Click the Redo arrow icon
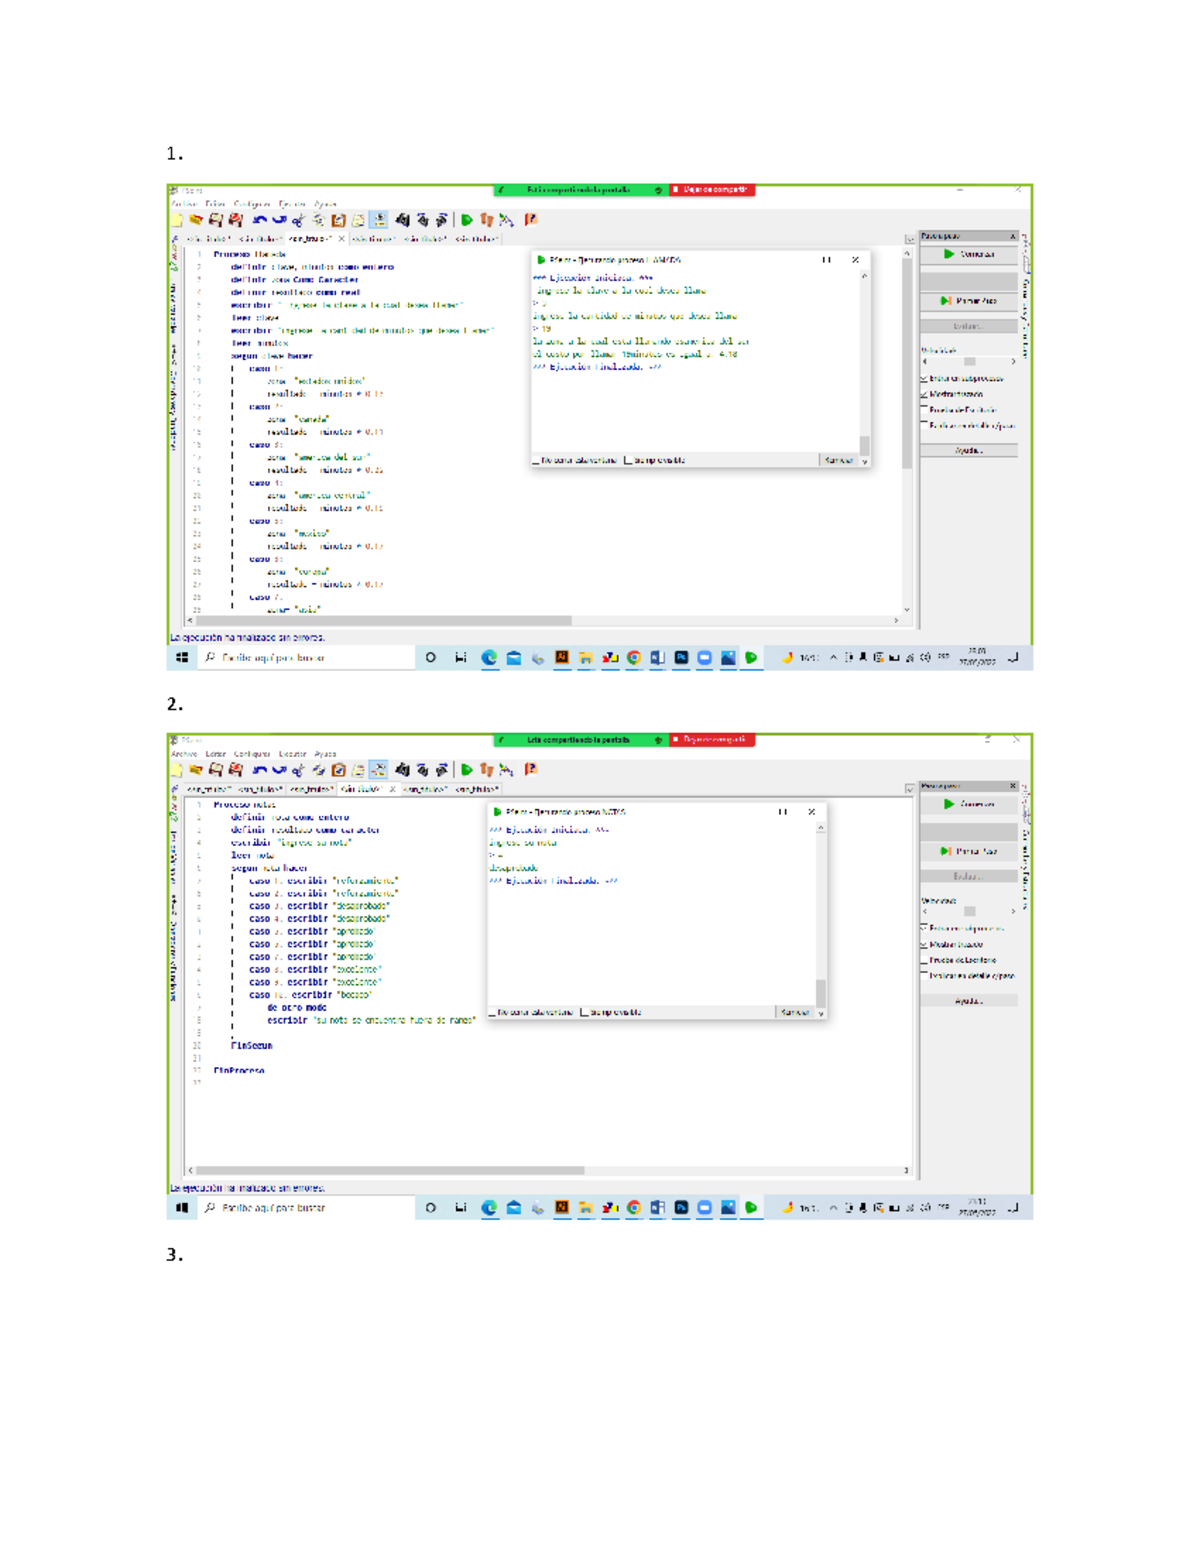 pyautogui.click(x=280, y=221)
